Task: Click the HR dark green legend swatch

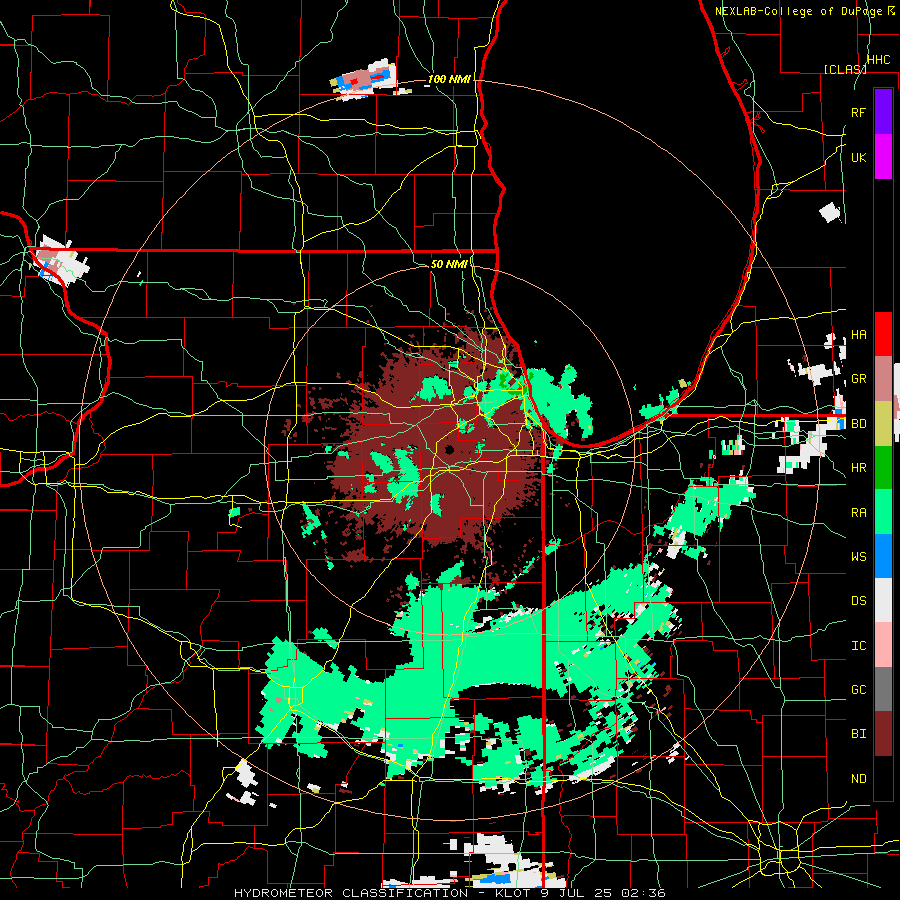Action: click(883, 467)
